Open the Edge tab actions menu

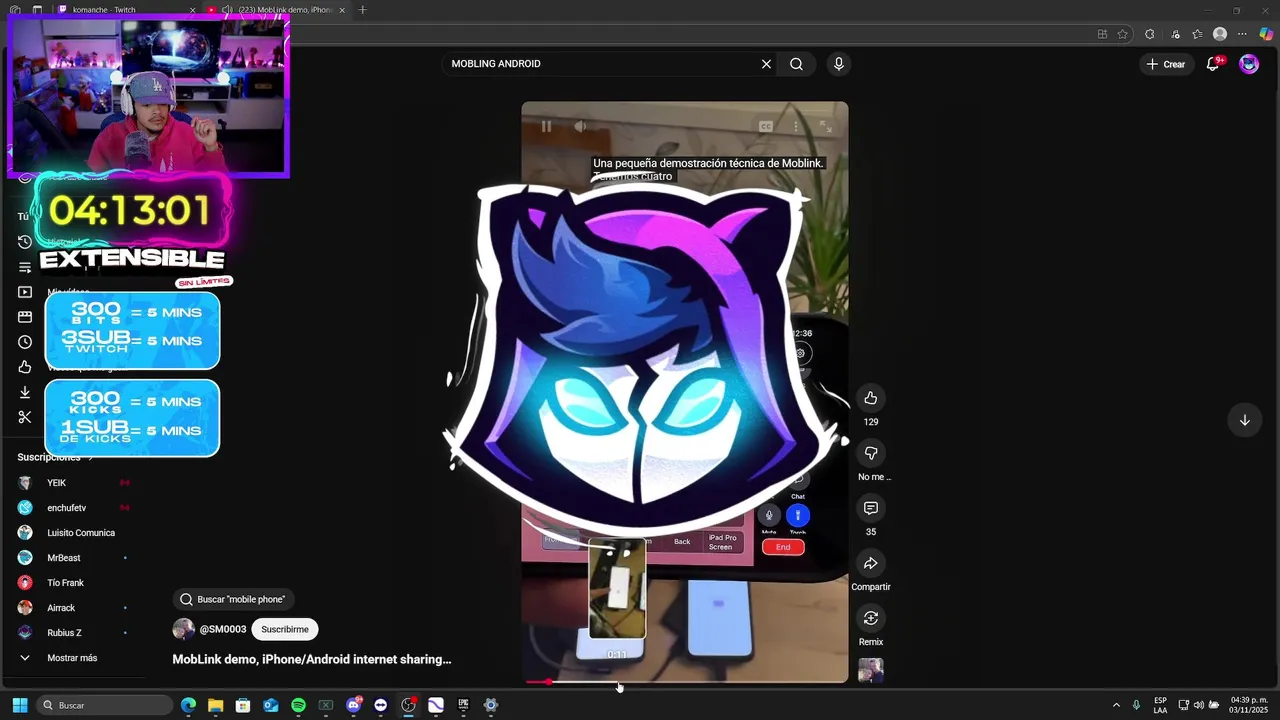[36, 10]
